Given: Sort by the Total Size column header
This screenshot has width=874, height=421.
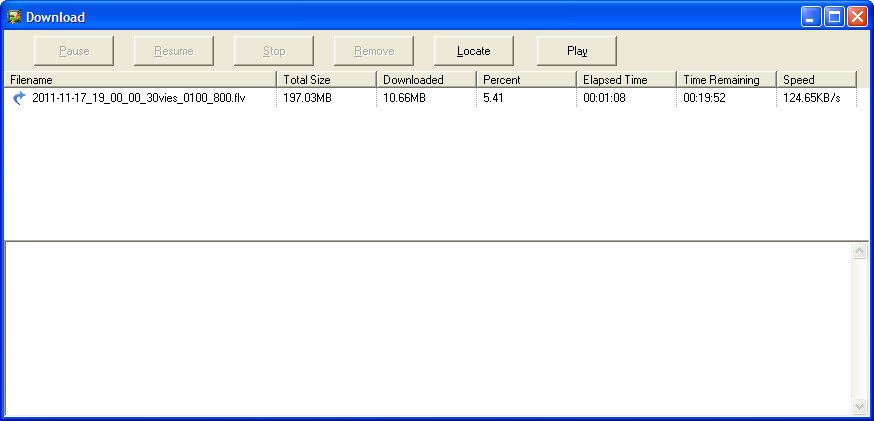Looking at the screenshot, I should [x=327, y=80].
